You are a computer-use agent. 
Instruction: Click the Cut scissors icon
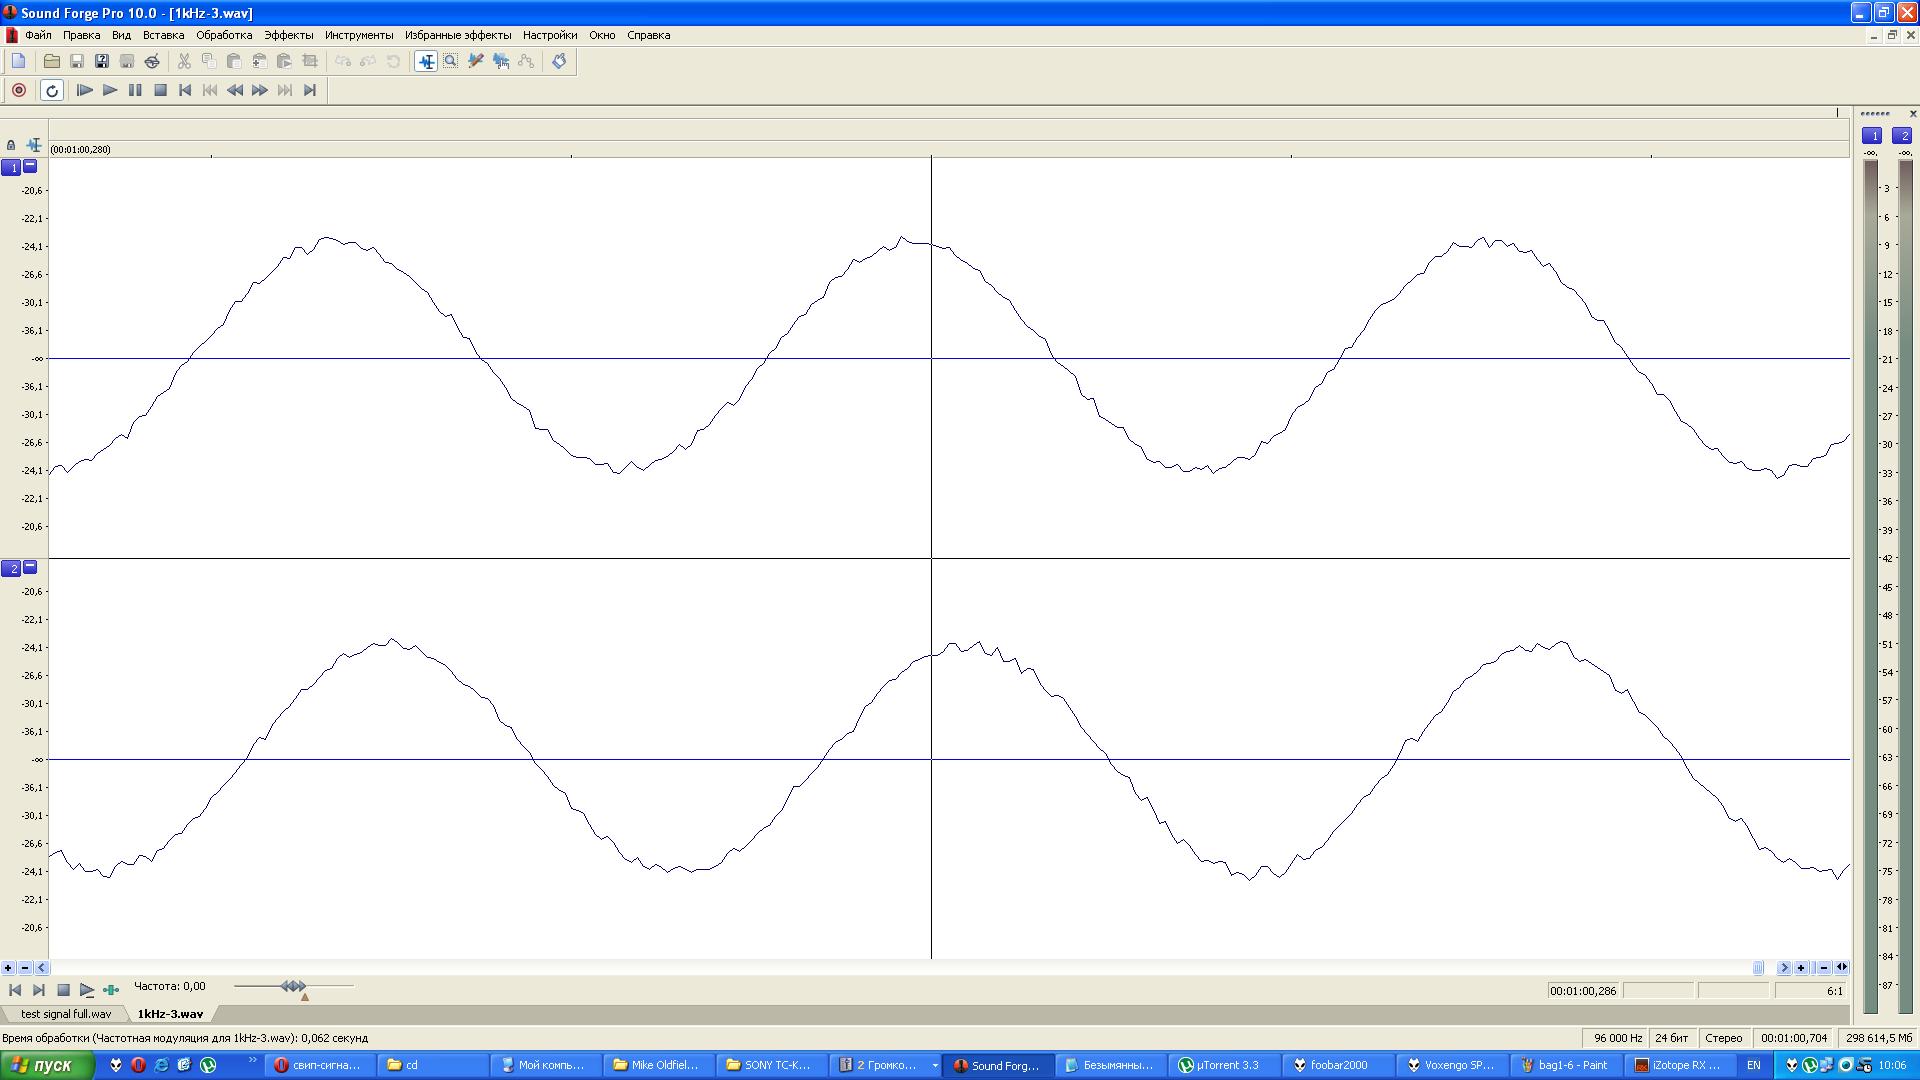pos(184,61)
